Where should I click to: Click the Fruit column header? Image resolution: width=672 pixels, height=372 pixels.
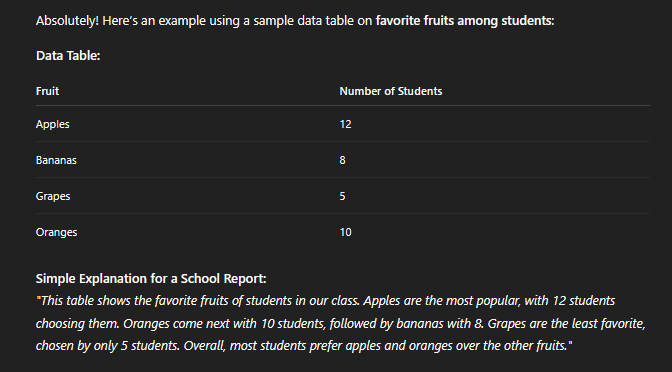tap(48, 91)
